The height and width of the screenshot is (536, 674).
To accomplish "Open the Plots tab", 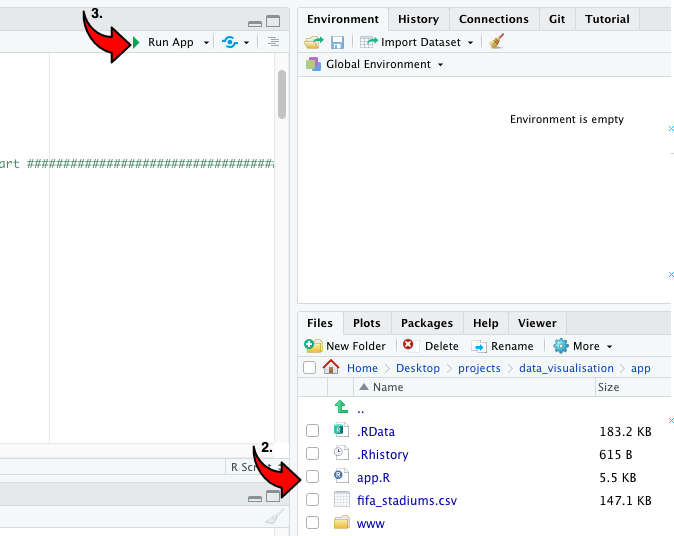I will tap(367, 323).
